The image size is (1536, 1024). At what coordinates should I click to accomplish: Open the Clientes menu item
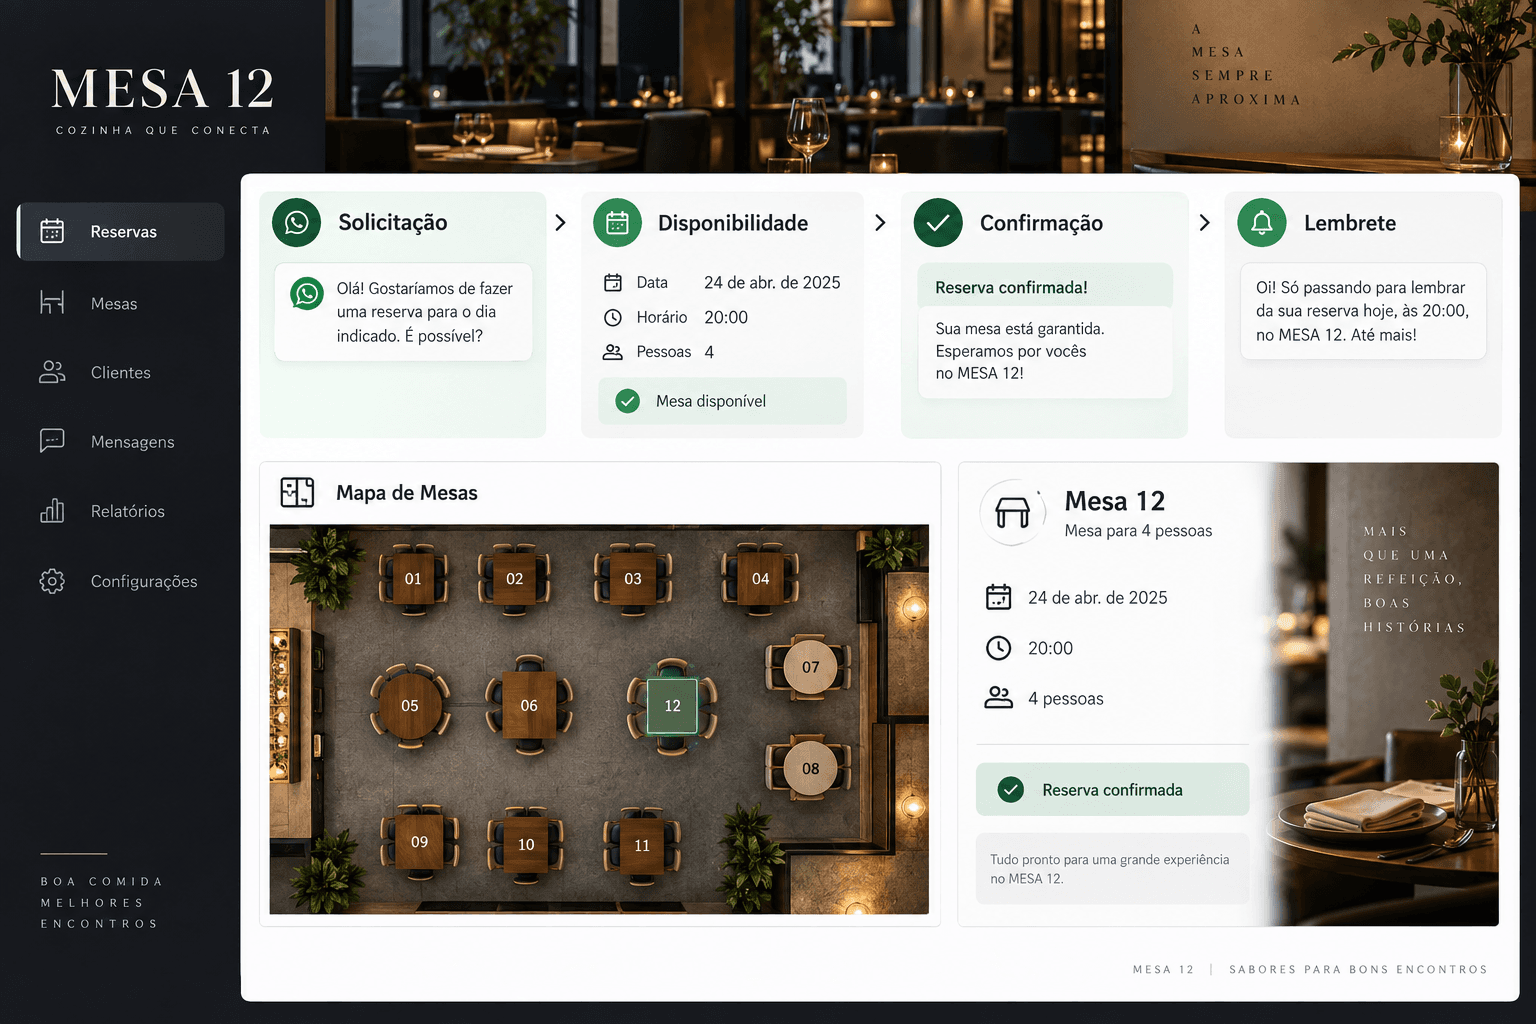click(x=120, y=372)
